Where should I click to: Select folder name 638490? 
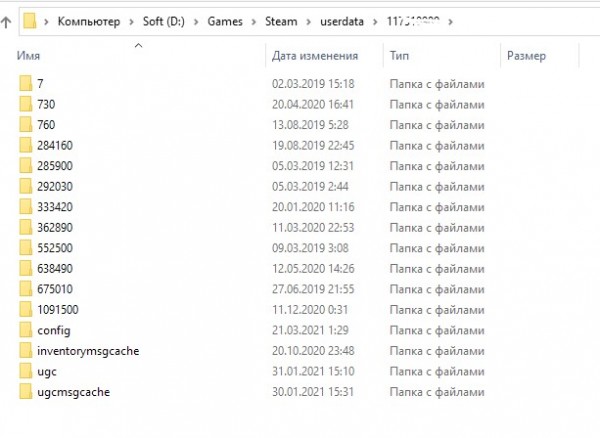click(55, 269)
